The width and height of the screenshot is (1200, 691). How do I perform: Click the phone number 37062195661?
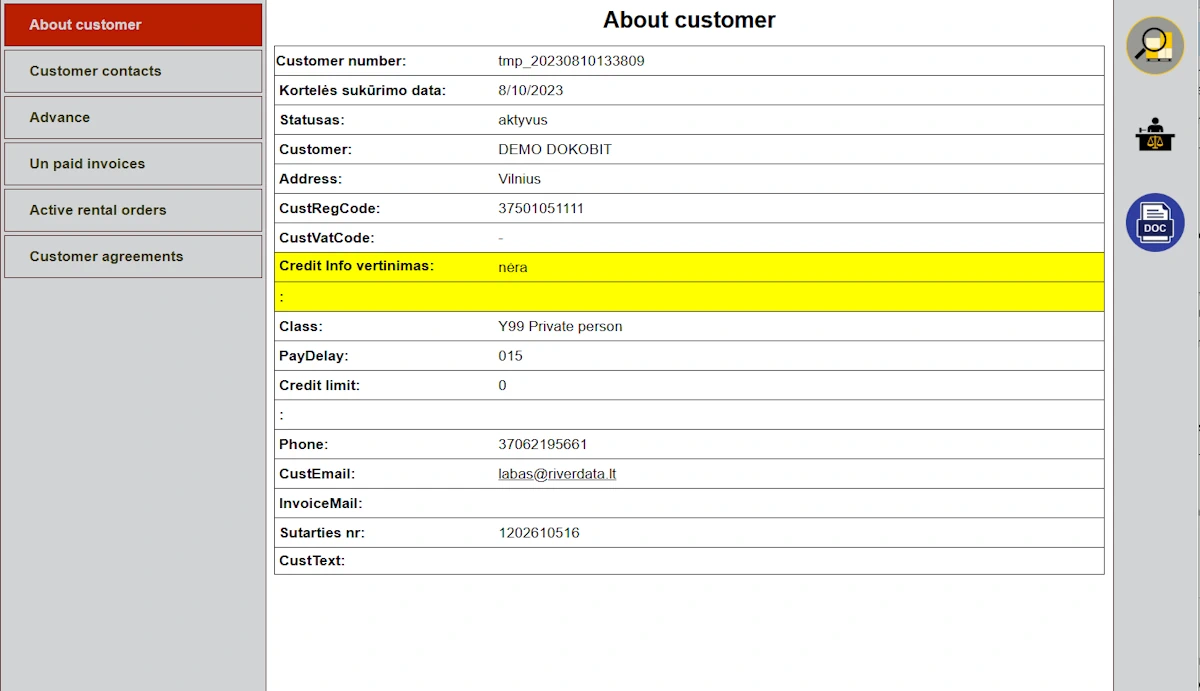coord(543,444)
